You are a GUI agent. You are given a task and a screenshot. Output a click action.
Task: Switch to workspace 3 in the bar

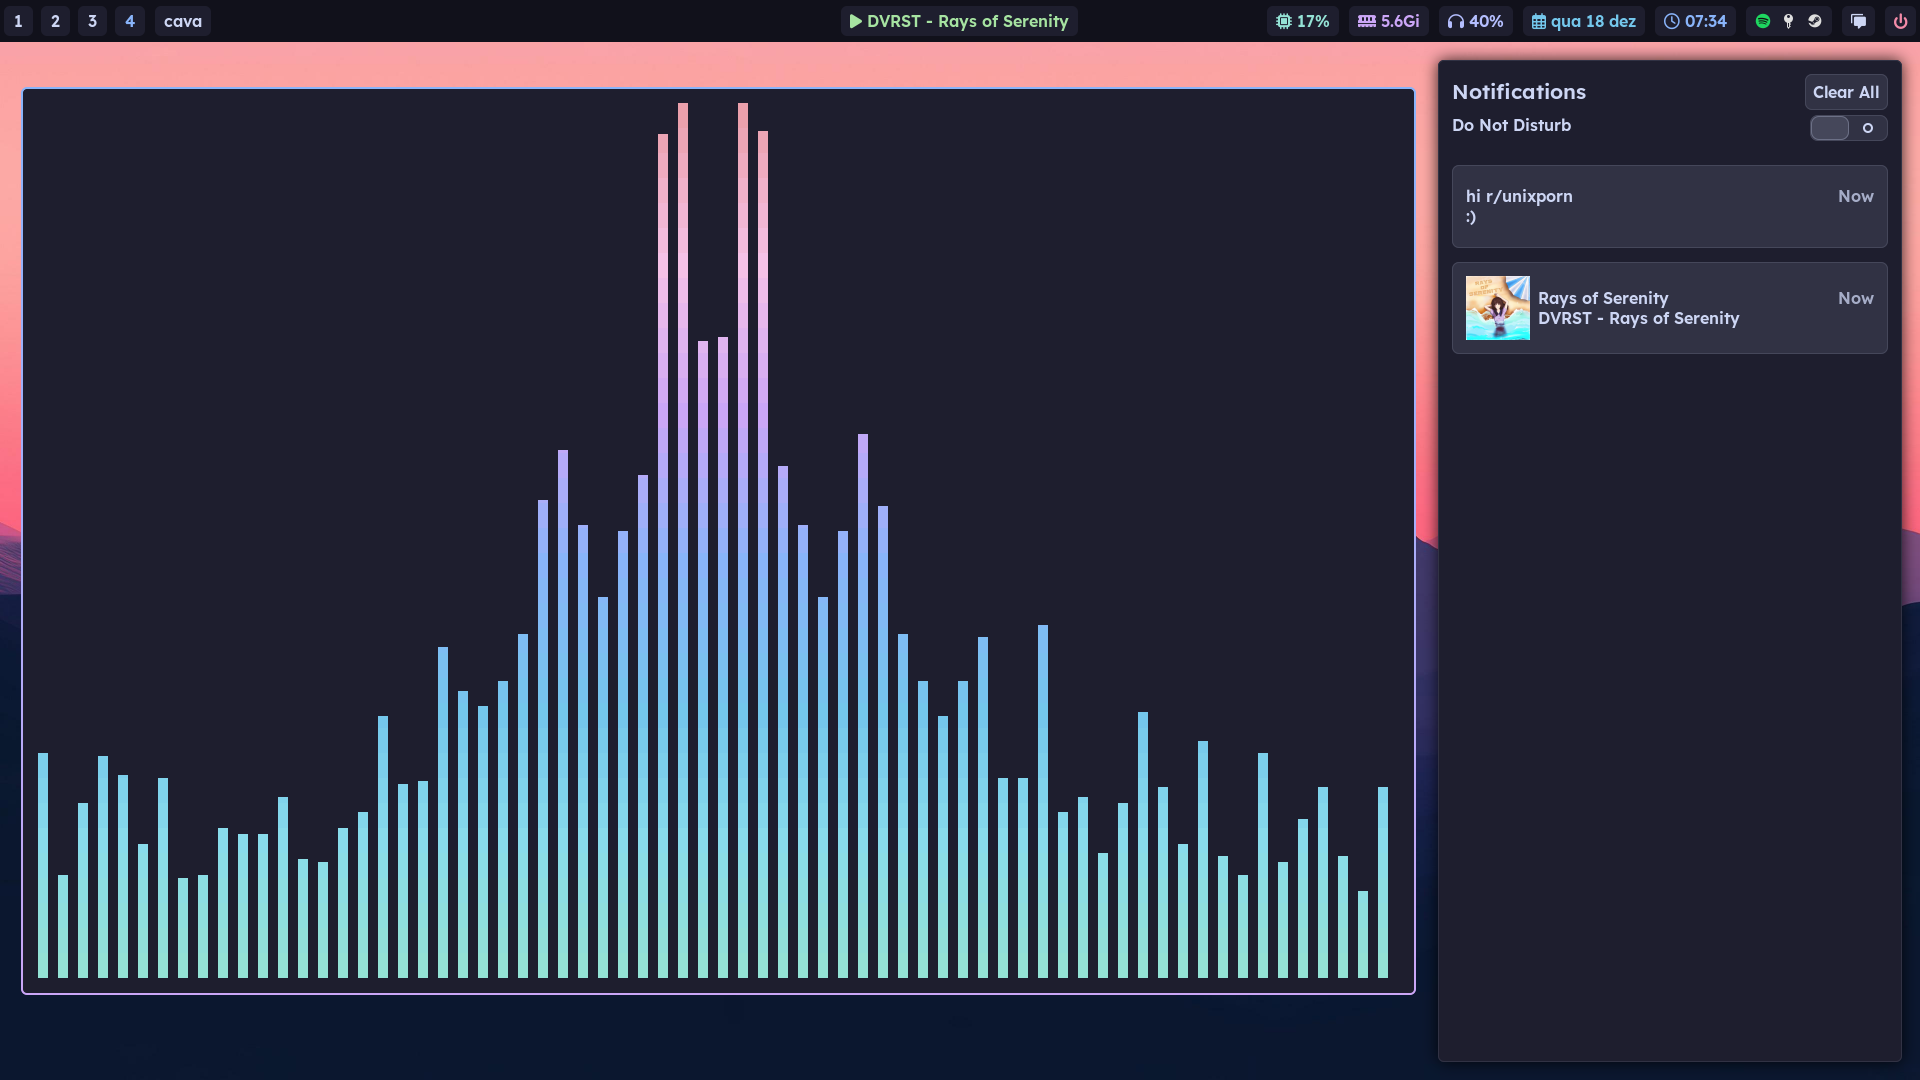pyautogui.click(x=92, y=21)
